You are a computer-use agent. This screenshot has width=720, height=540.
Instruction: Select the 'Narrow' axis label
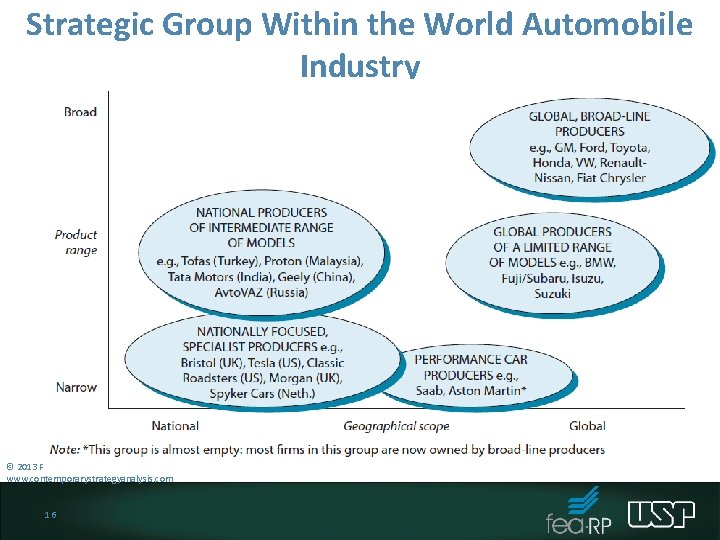pyautogui.click(x=76, y=387)
